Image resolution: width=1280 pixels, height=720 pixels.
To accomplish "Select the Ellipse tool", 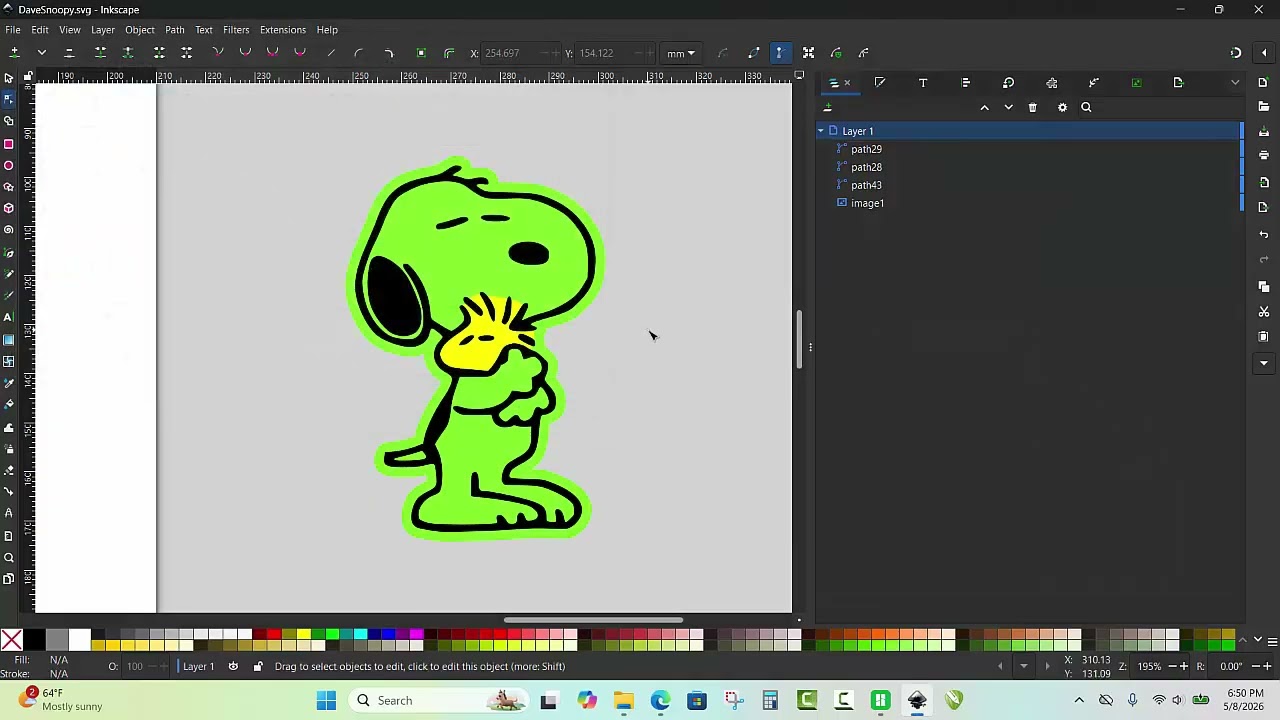I will [9, 166].
